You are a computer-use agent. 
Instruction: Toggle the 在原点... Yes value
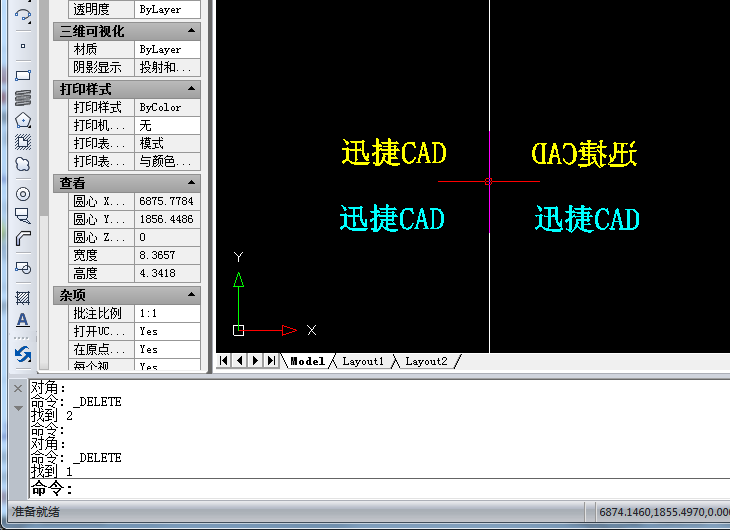click(167, 349)
